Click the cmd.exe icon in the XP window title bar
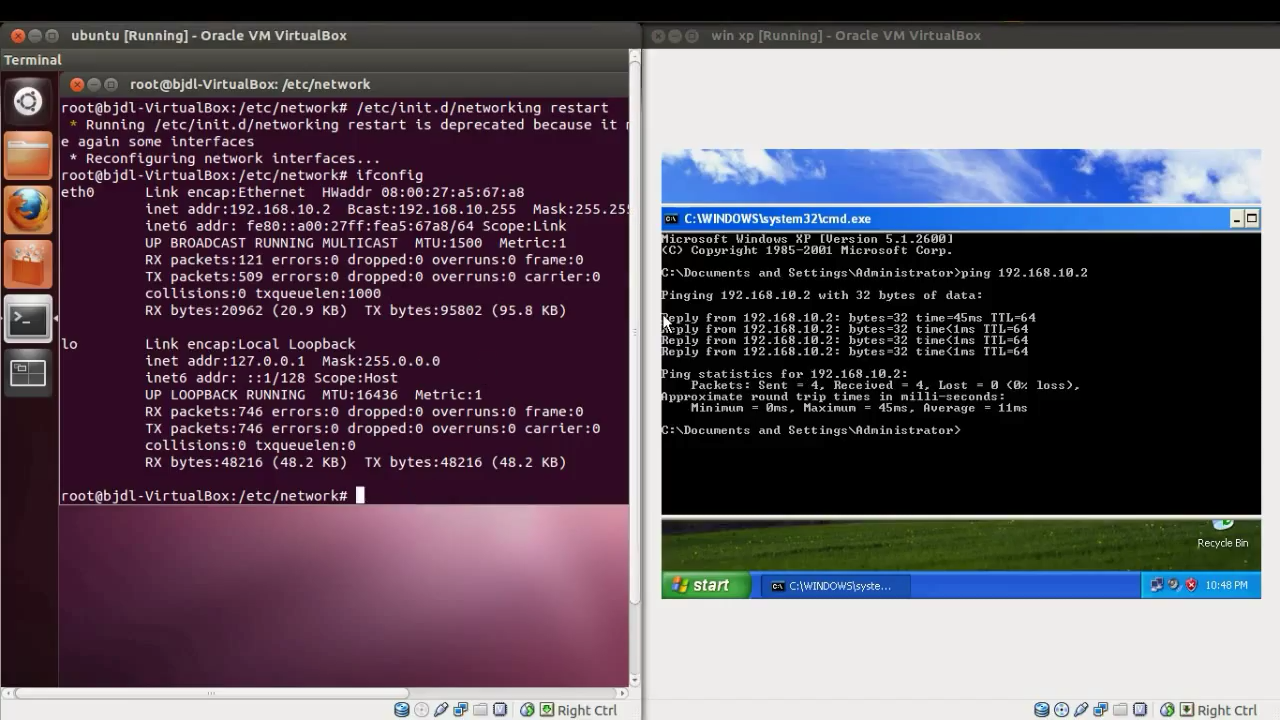Image resolution: width=1280 pixels, height=720 pixels. coord(672,218)
